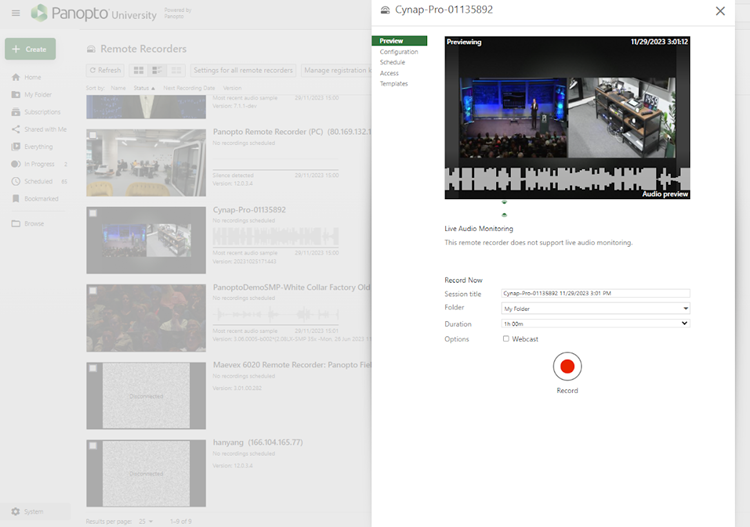Enable the Webcast checkbox
This screenshot has height=527, width=750.
pyautogui.click(x=506, y=339)
